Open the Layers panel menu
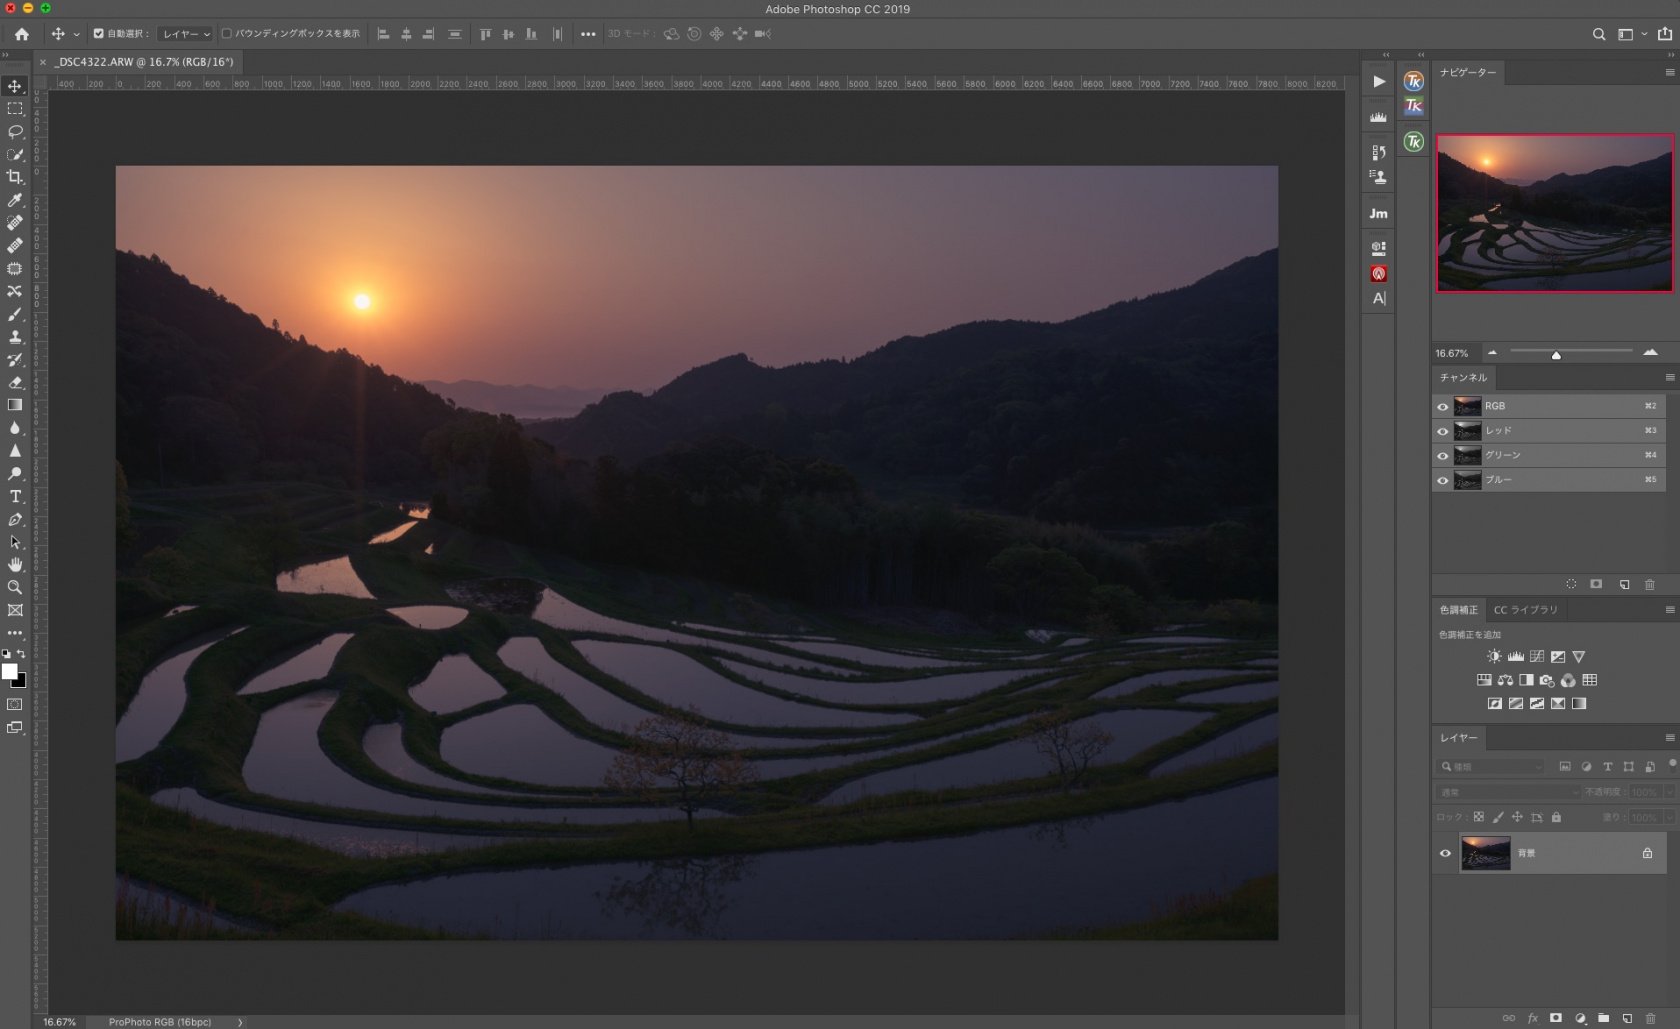This screenshot has width=1680, height=1029. (x=1670, y=738)
